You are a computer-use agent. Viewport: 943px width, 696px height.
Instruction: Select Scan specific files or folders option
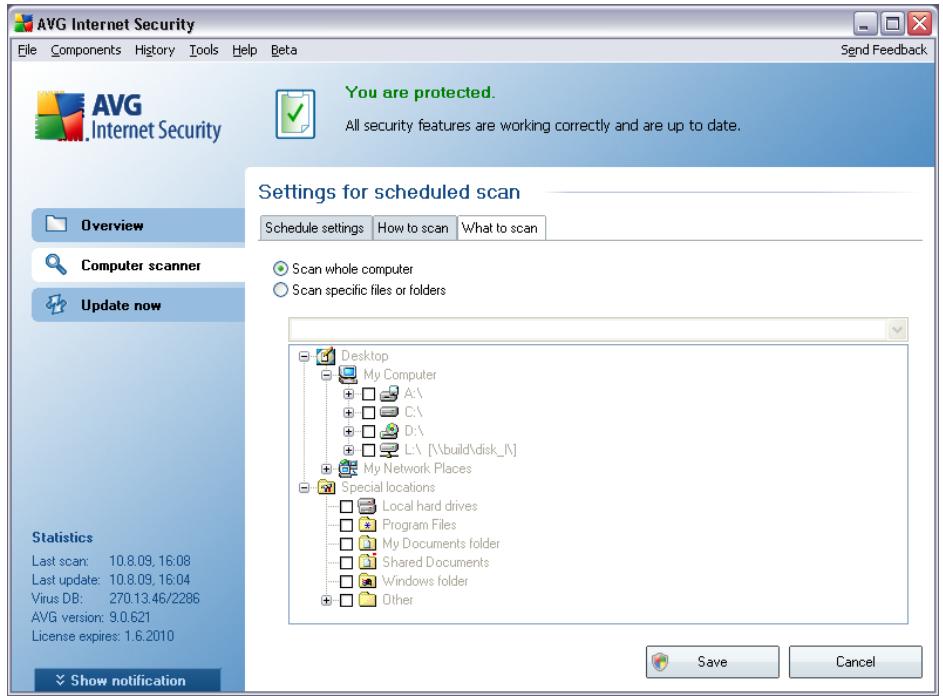pos(280,290)
